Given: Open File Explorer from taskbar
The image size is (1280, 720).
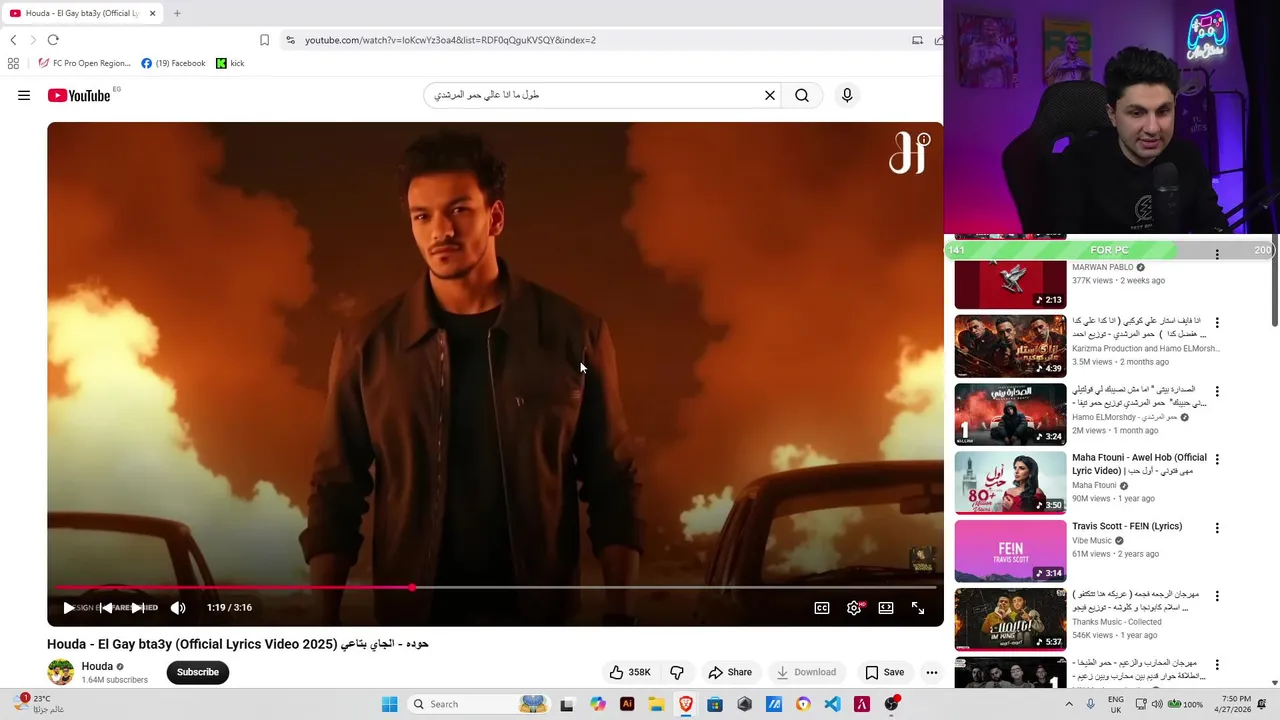Looking at the screenshot, I should [656, 704].
